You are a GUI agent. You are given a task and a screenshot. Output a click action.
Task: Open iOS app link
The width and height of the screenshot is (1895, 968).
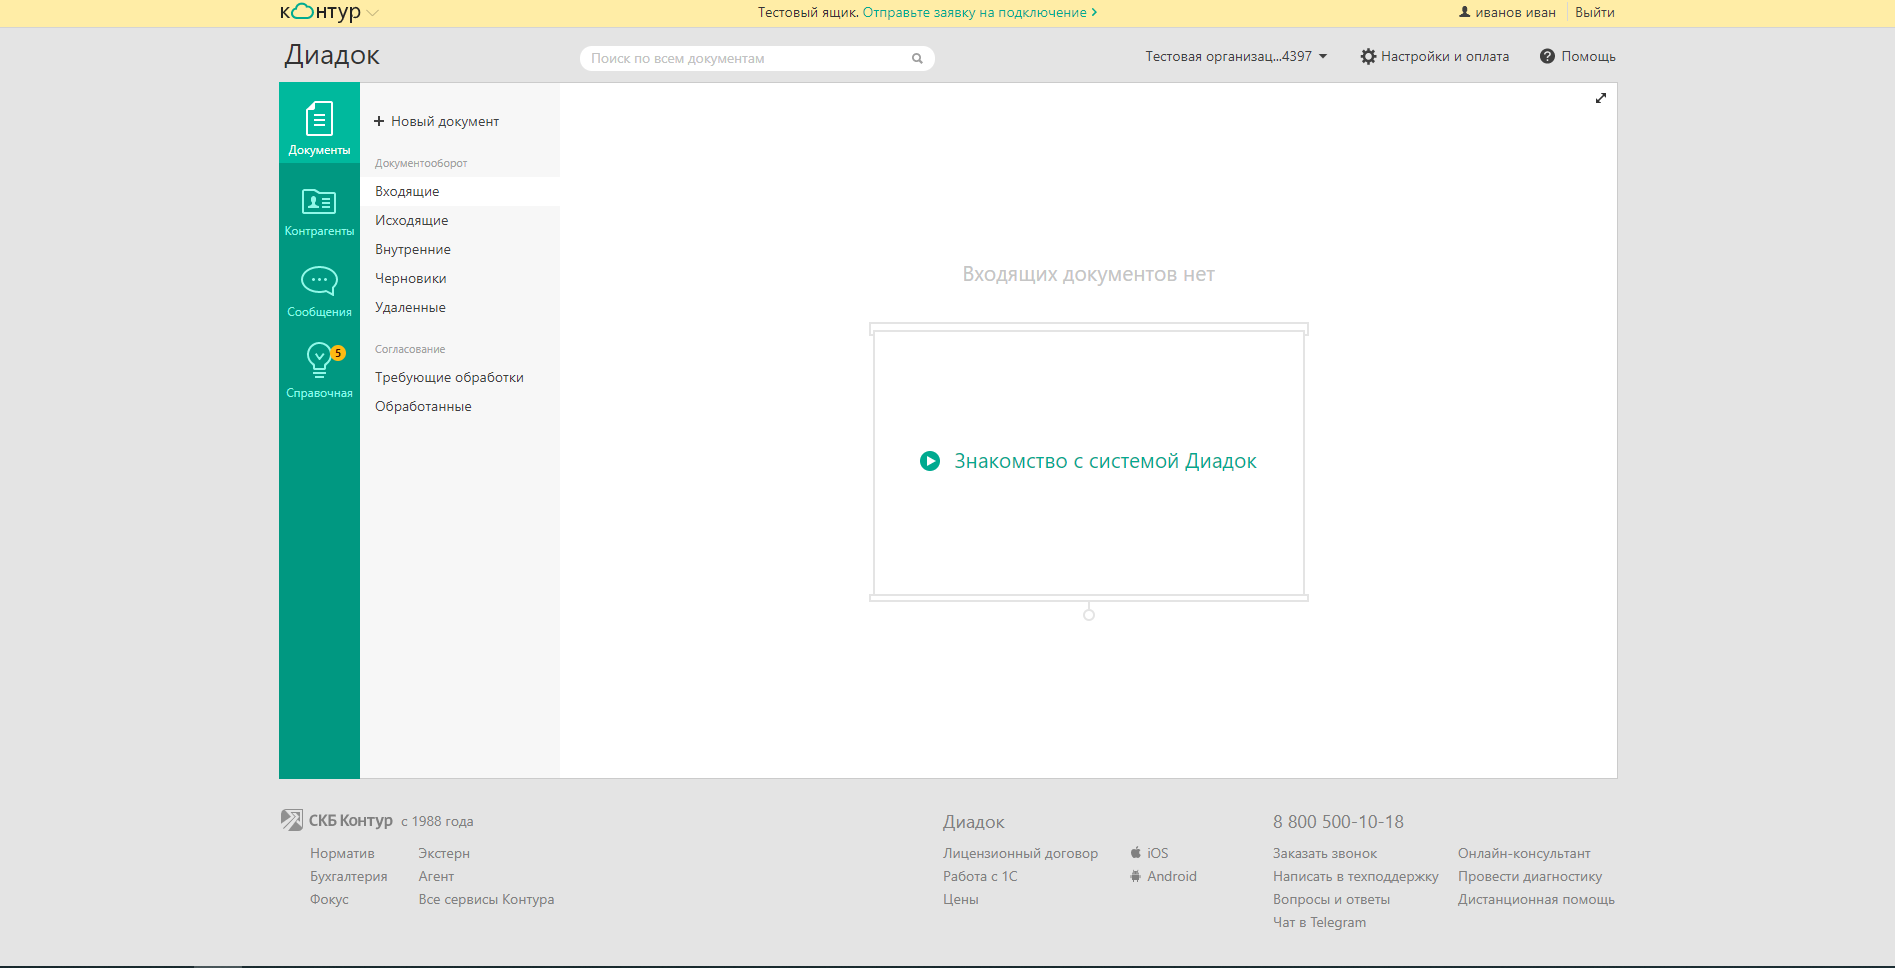point(1158,853)
